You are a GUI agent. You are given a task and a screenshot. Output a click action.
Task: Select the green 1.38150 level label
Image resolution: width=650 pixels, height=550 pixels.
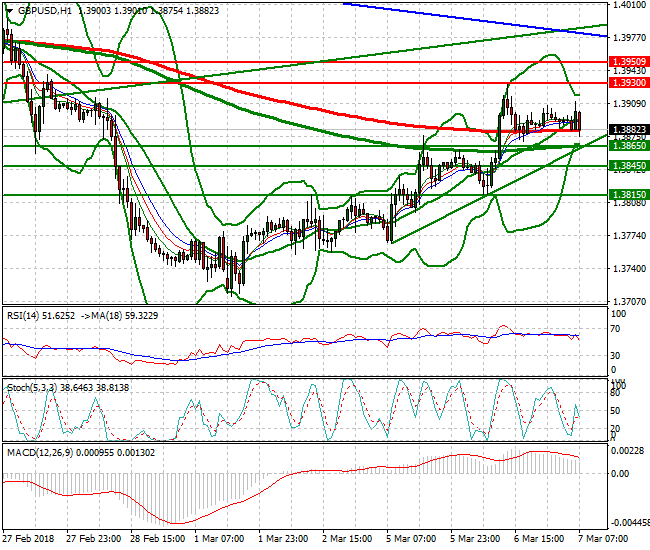click(629, 194)
